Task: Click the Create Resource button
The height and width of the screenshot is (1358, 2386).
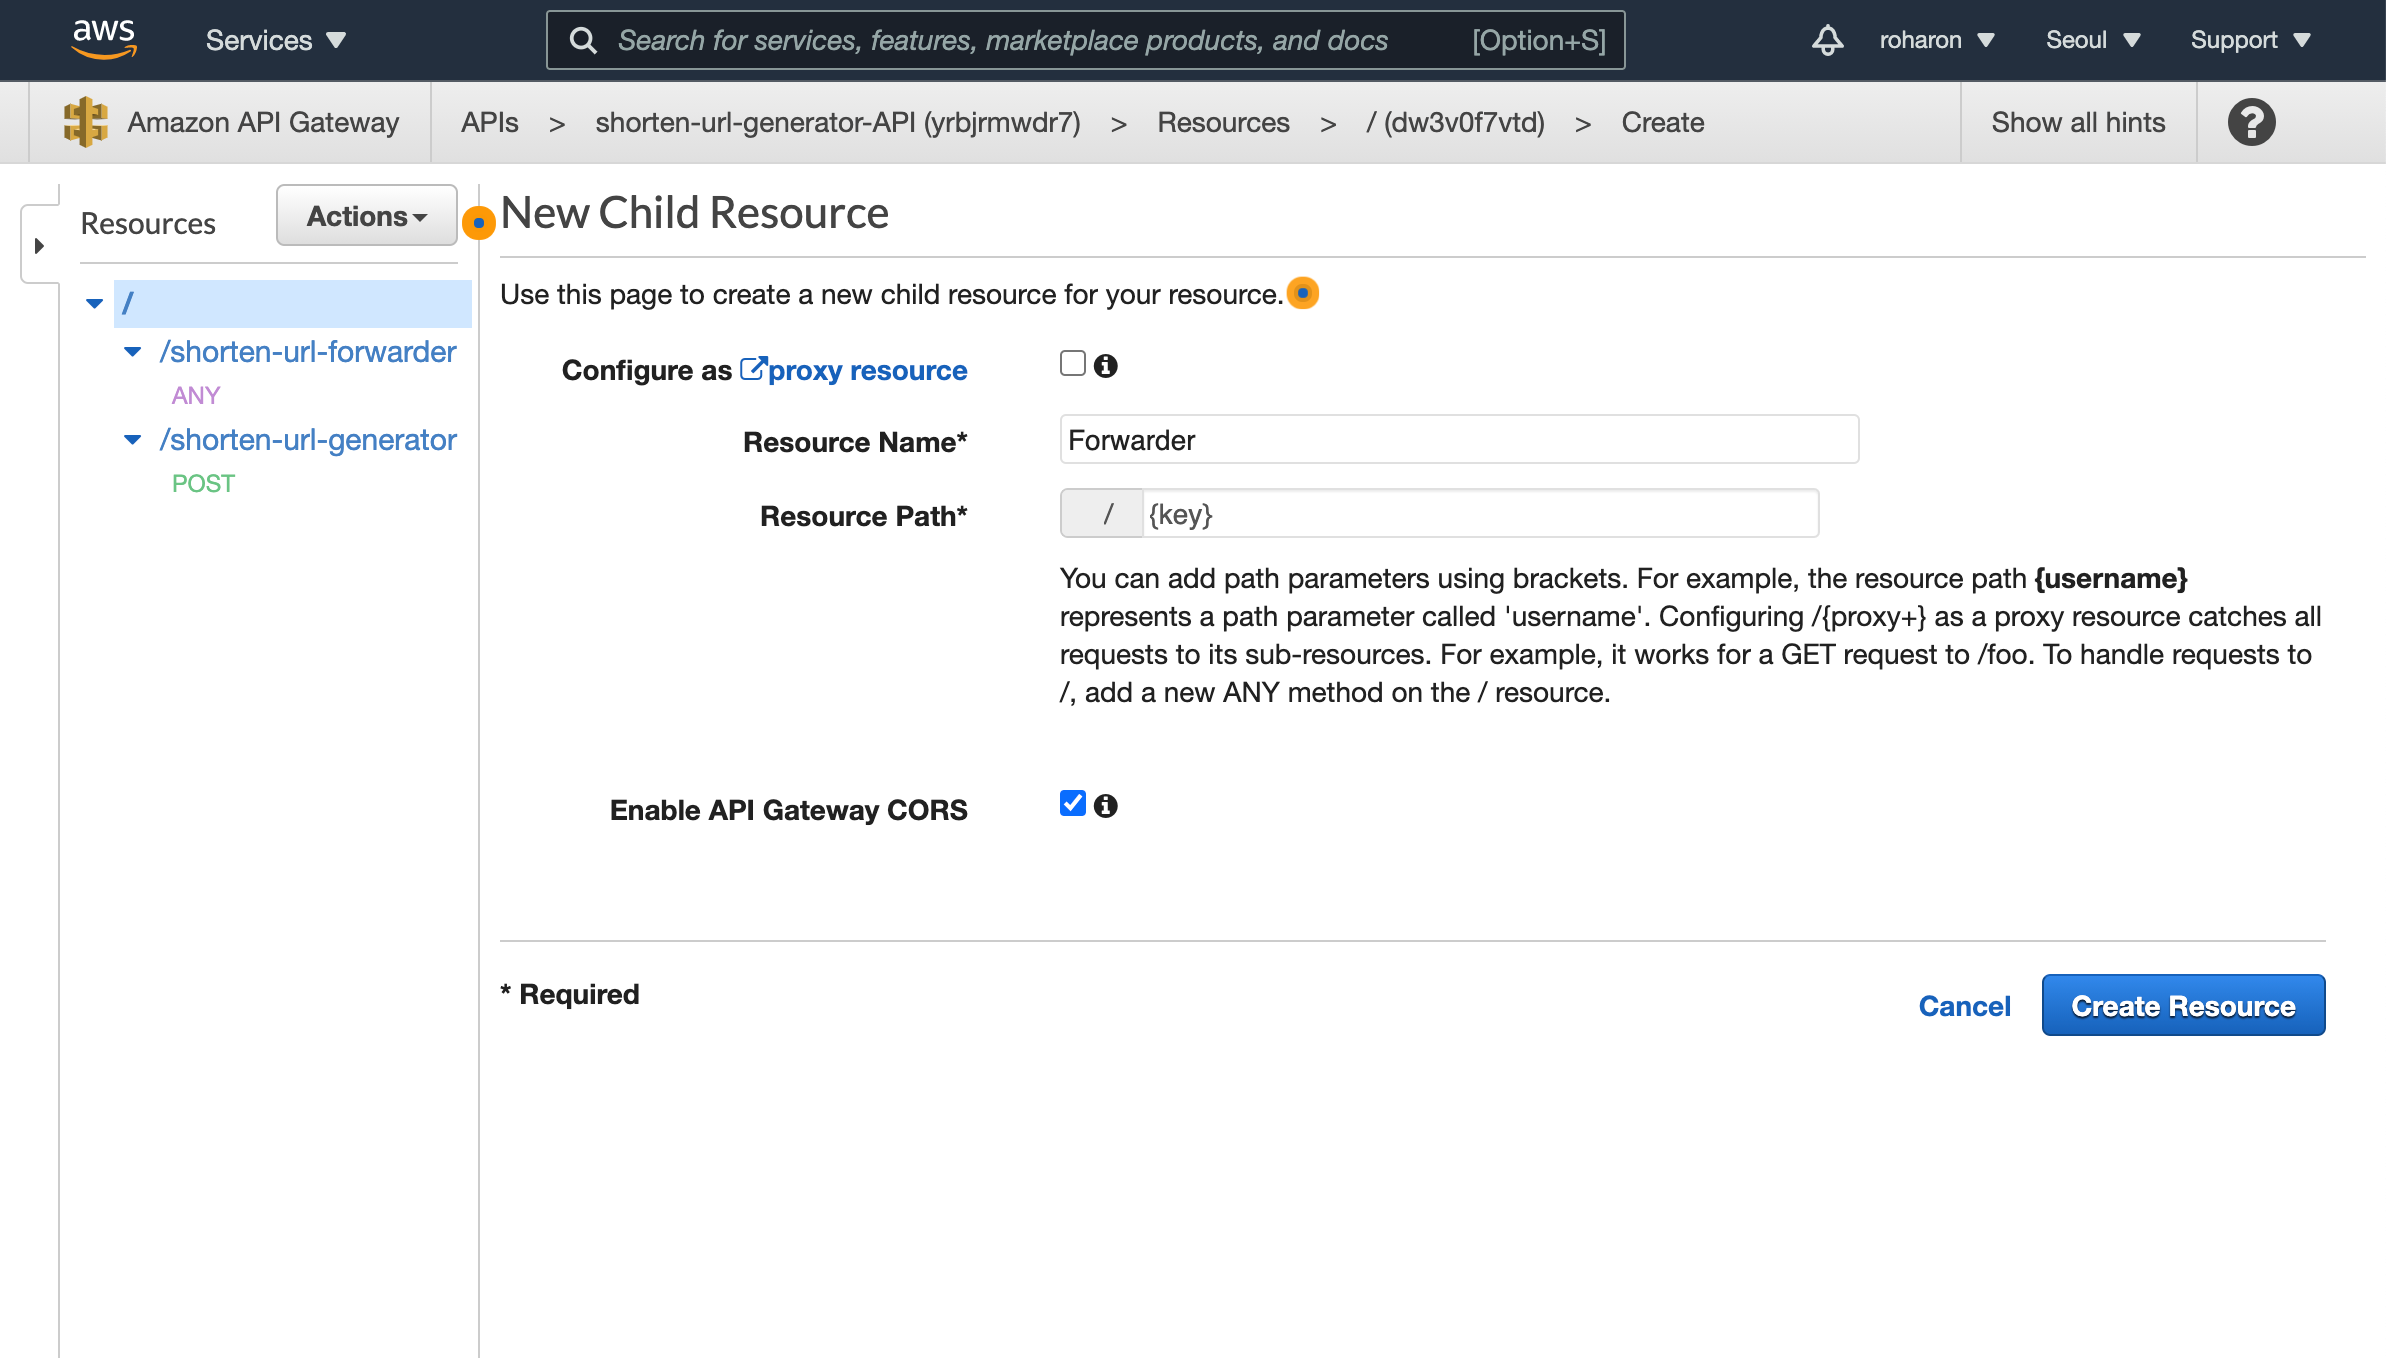Action: 2182,1005
